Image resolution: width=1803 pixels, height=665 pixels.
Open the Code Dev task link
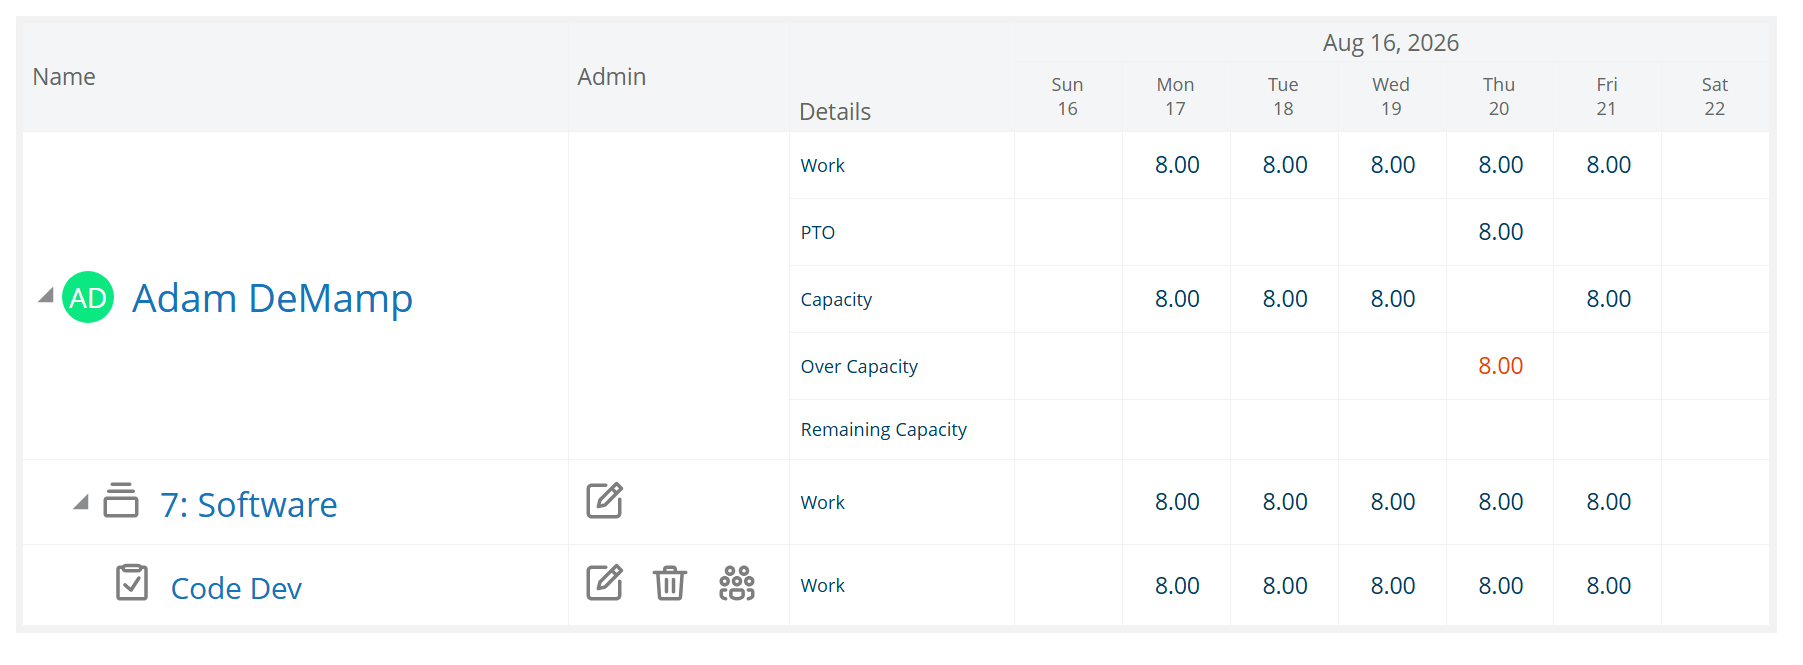point(236,588)
